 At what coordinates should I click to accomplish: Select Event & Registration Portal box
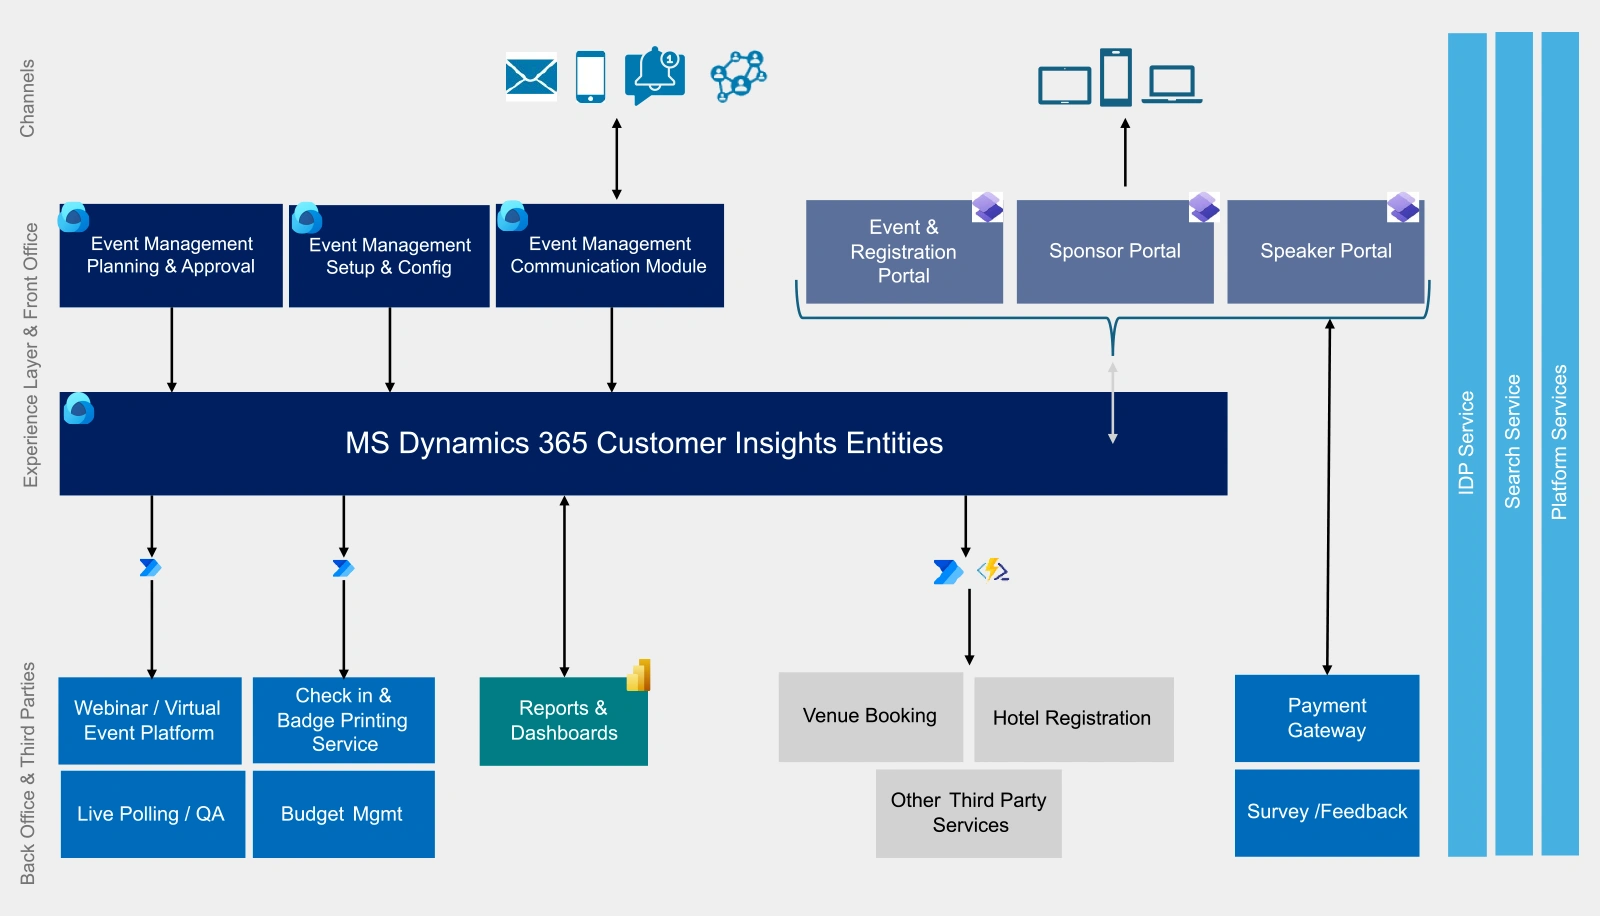tap(904, 252)
